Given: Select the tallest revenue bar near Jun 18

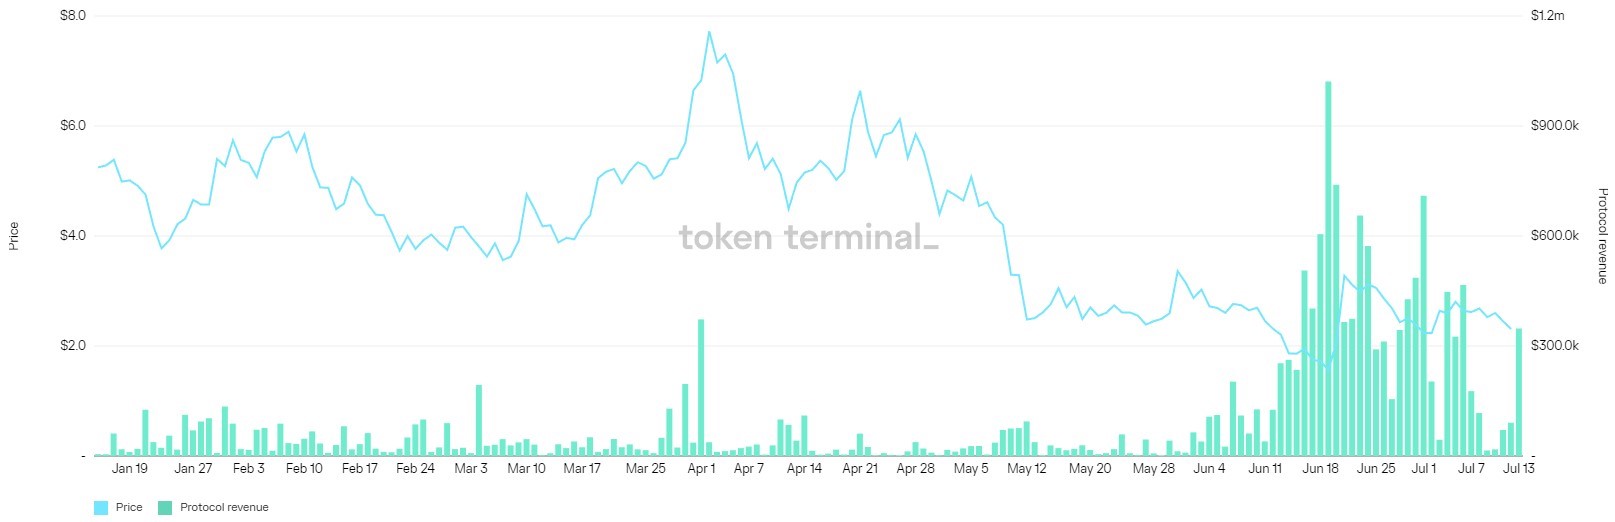Looking at the screenshot, I should (x=1328, y=268).
